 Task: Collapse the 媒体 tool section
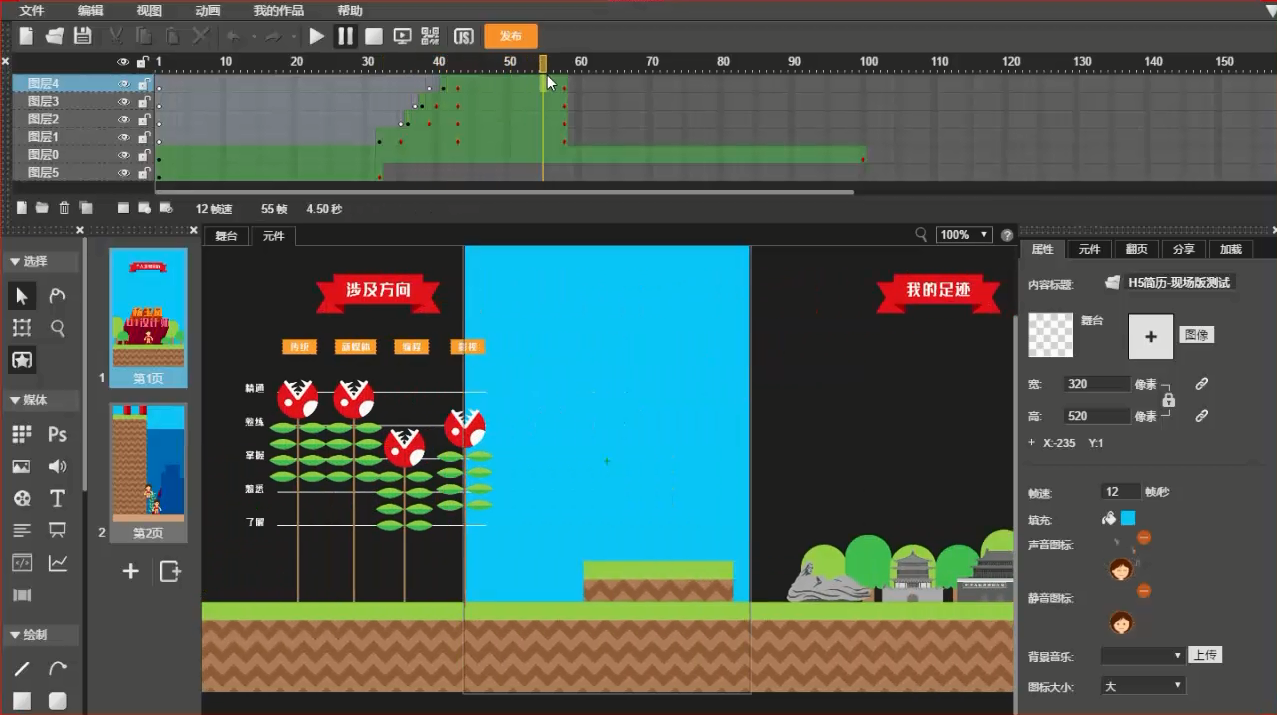14,401
